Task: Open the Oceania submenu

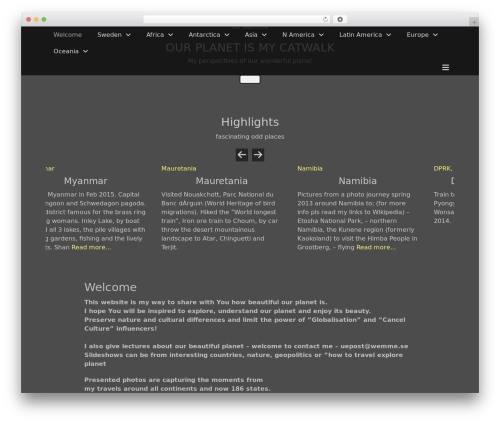Action: (71, 51)
